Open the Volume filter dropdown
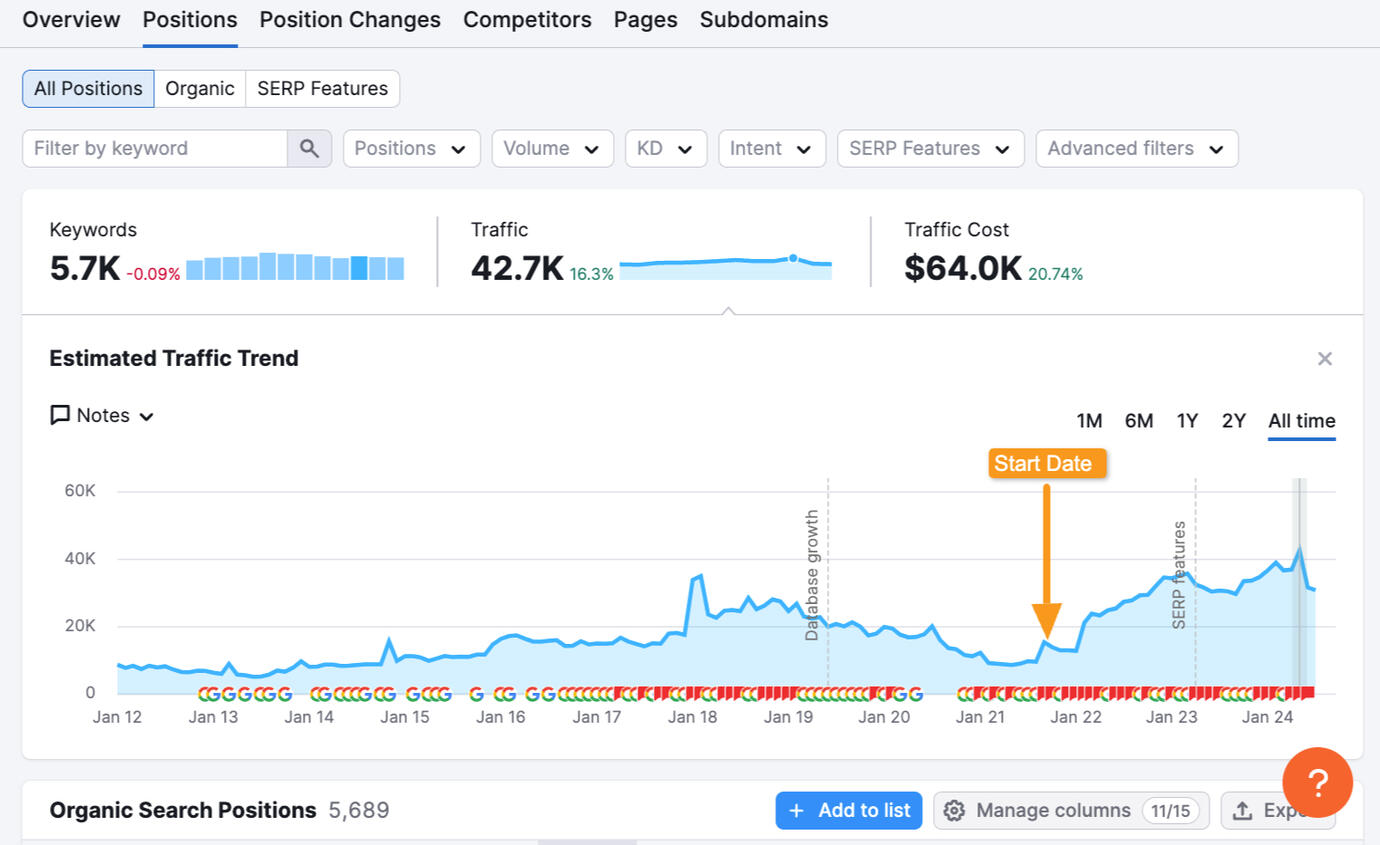Viewport: 1380px width, 845px height. (552, 149)
